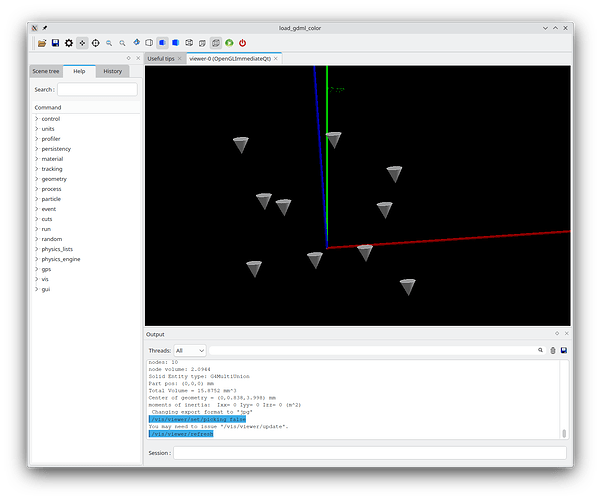This screenshot has width=601, height=500.
Task: Close the viewer-0 tab
Action: point(276,58)
